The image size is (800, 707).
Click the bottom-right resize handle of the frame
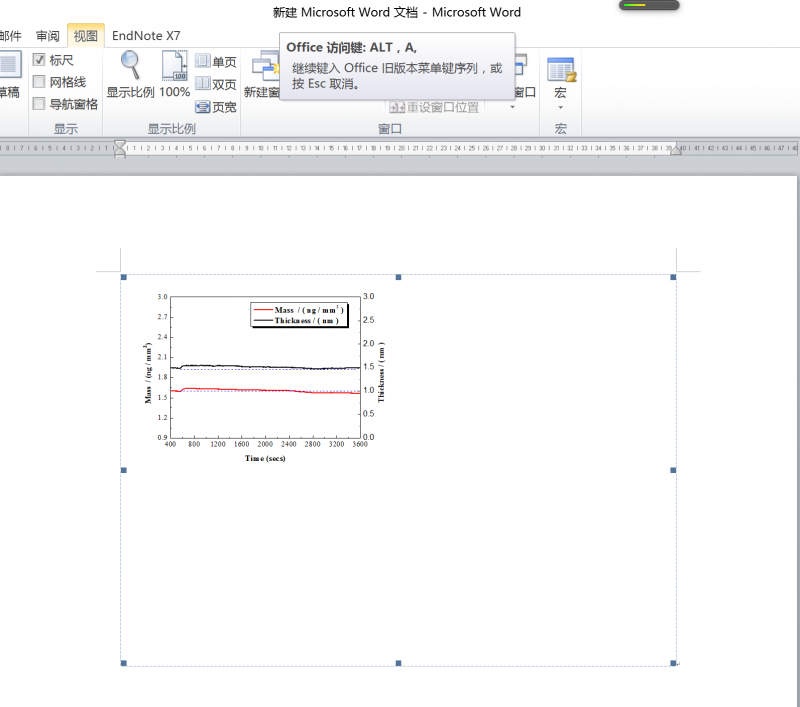click(673, 663)
